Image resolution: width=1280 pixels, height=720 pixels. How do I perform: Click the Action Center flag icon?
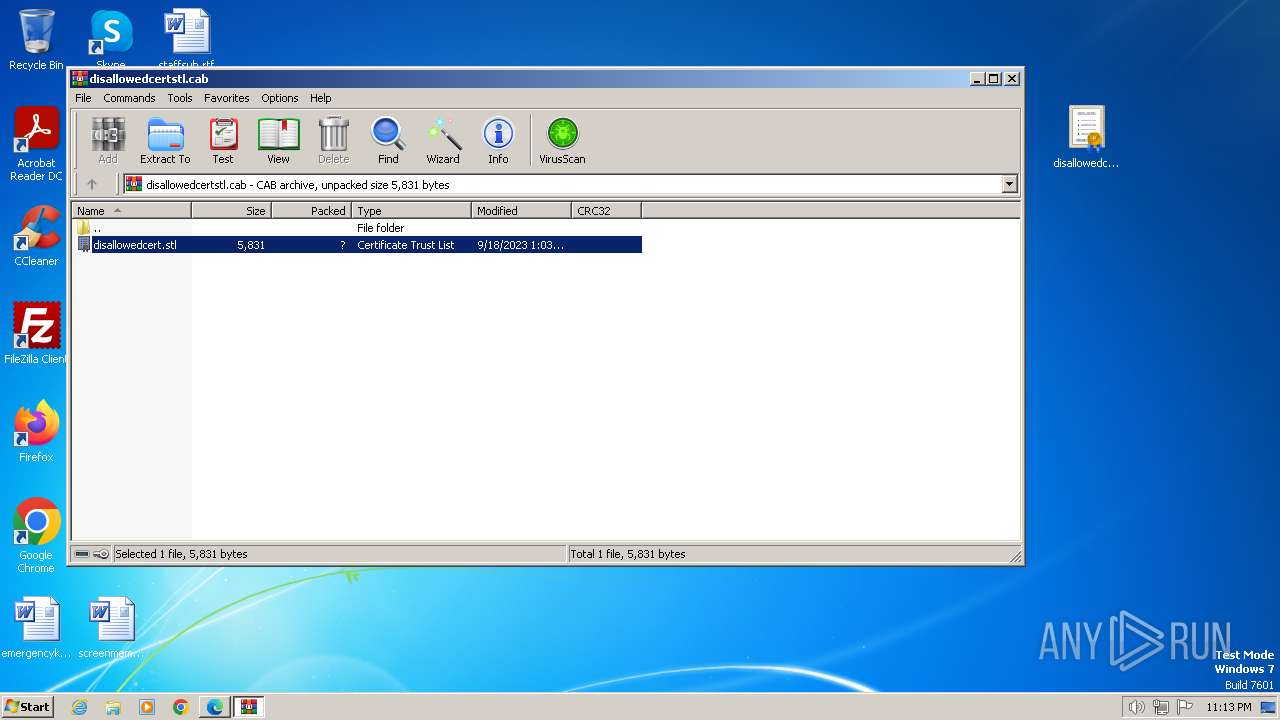click(1185, 707)
